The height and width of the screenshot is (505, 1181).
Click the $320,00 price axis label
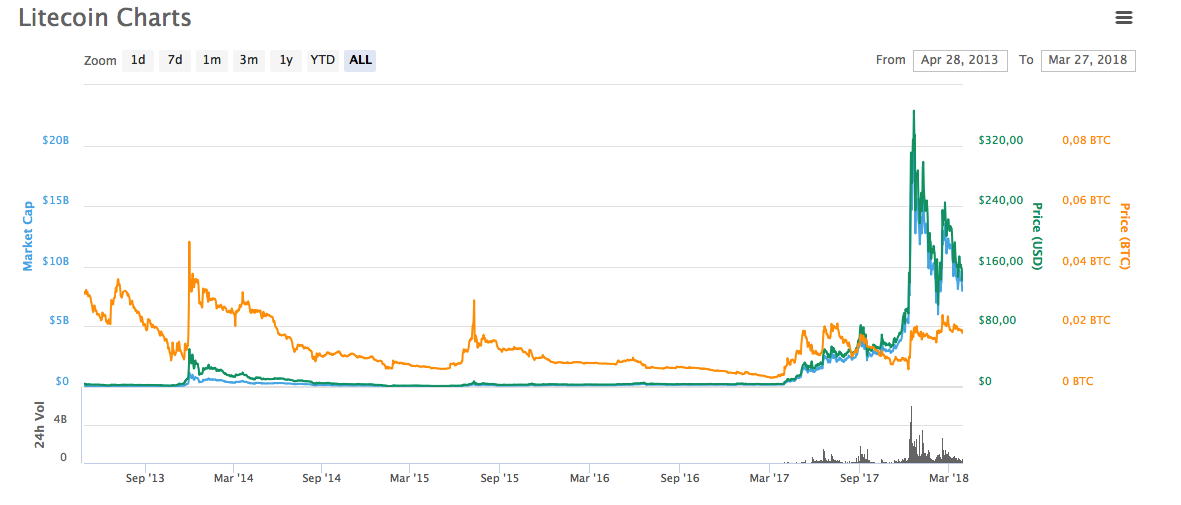[x=1001, y=141]
